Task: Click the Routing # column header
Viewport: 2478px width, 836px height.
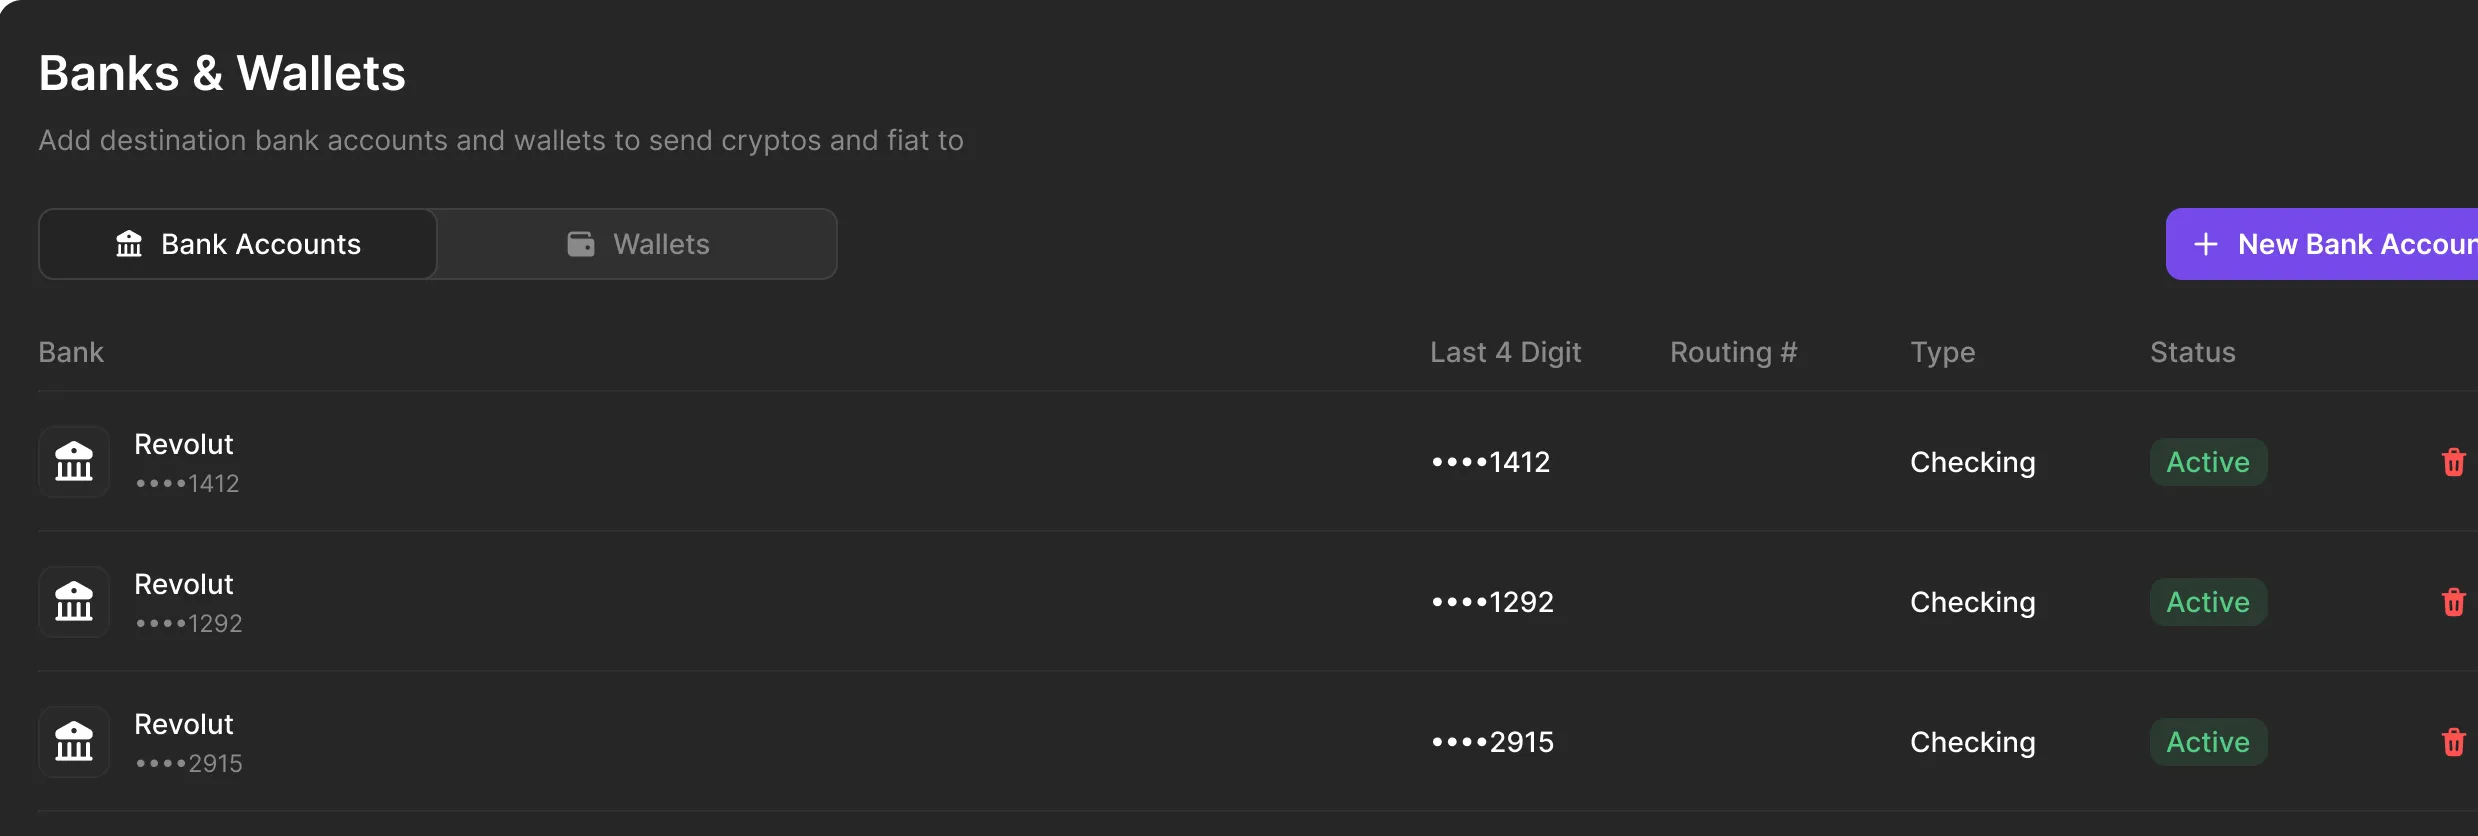Action: pyautogui.click(x=1733, y=352)
